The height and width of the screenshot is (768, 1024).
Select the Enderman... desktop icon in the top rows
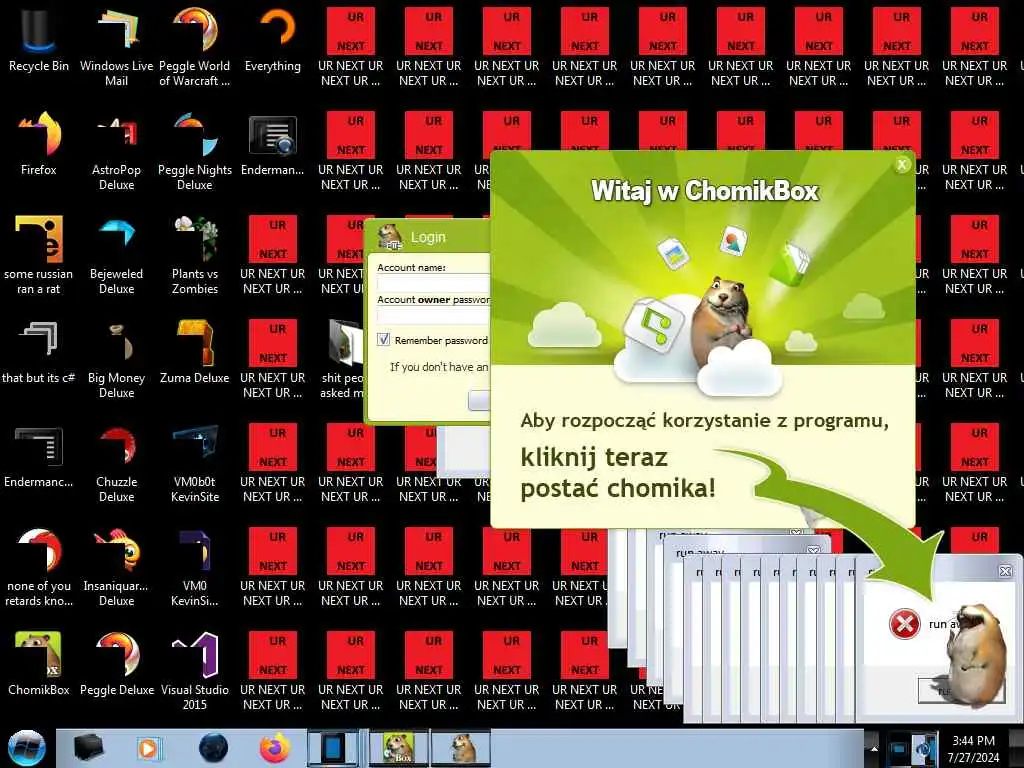273,145
